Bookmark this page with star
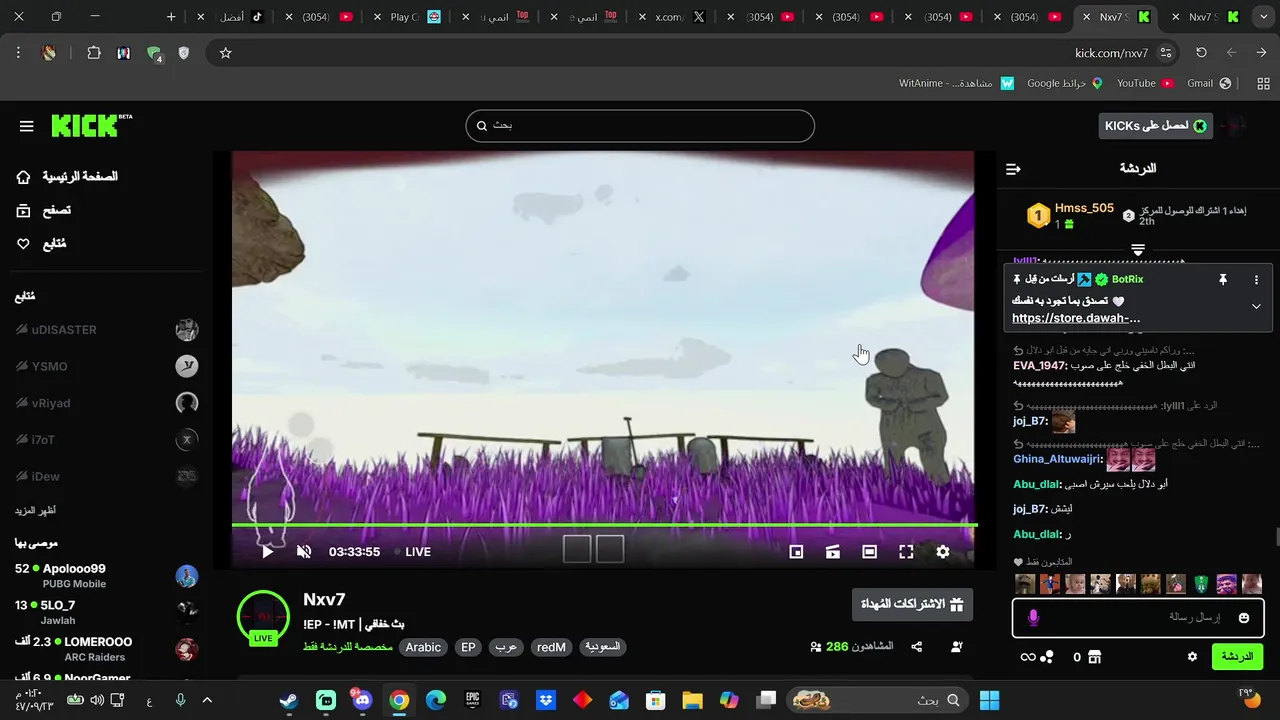The image size is (1280, 720). point(225,53)
